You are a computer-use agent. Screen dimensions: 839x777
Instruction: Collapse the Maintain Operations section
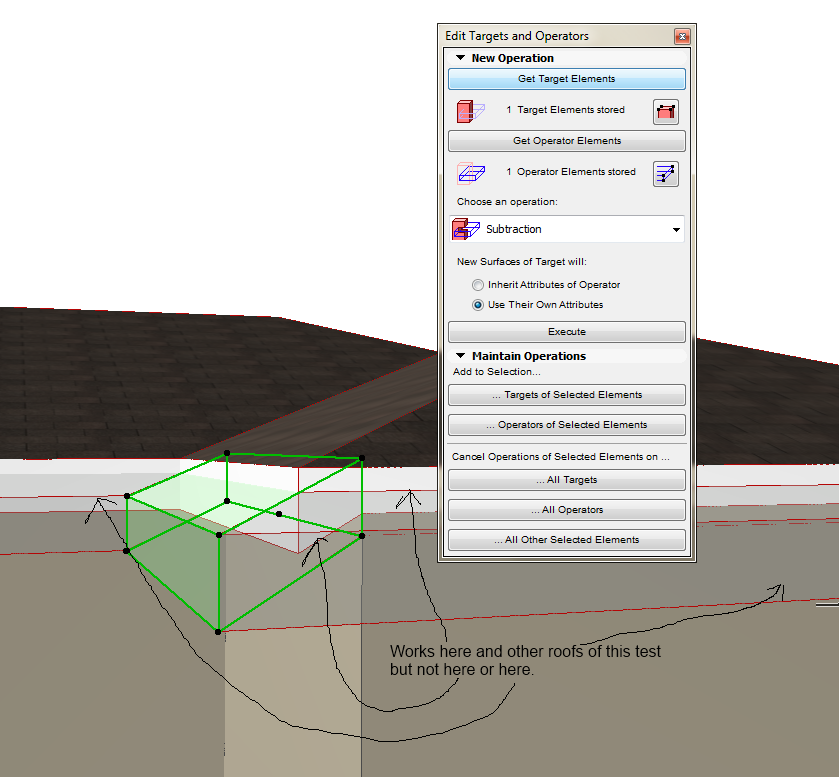tap(460, 356)
